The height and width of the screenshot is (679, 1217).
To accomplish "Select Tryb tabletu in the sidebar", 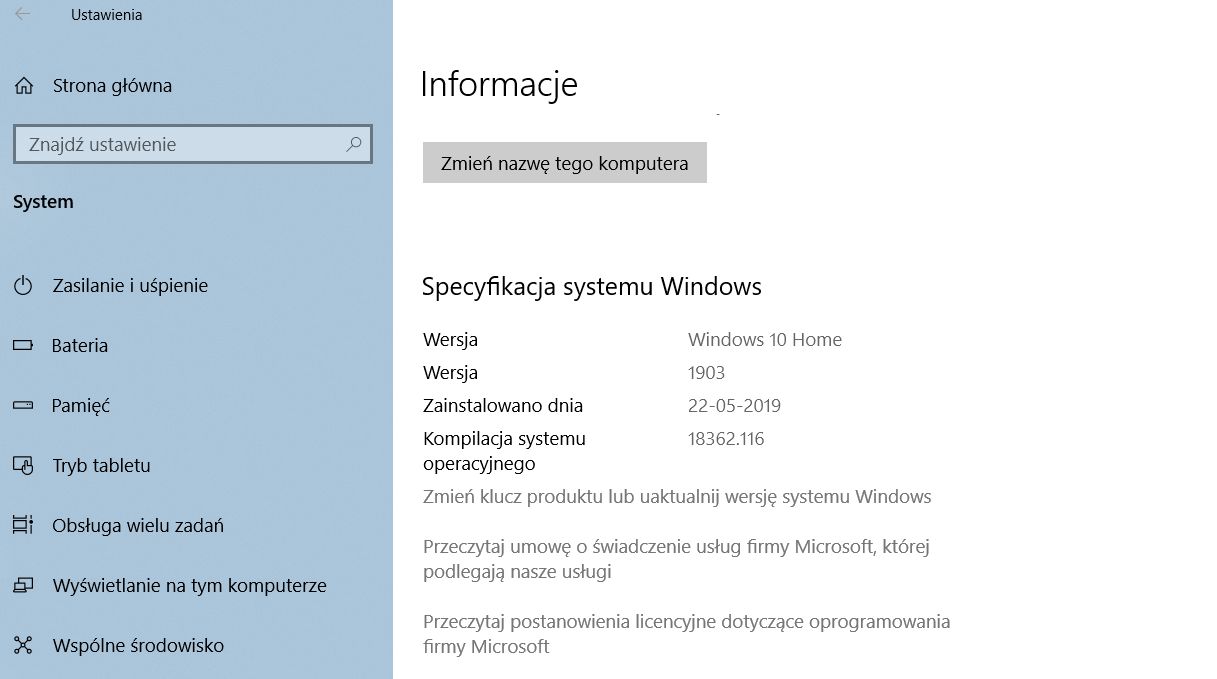I will [101, 466].
